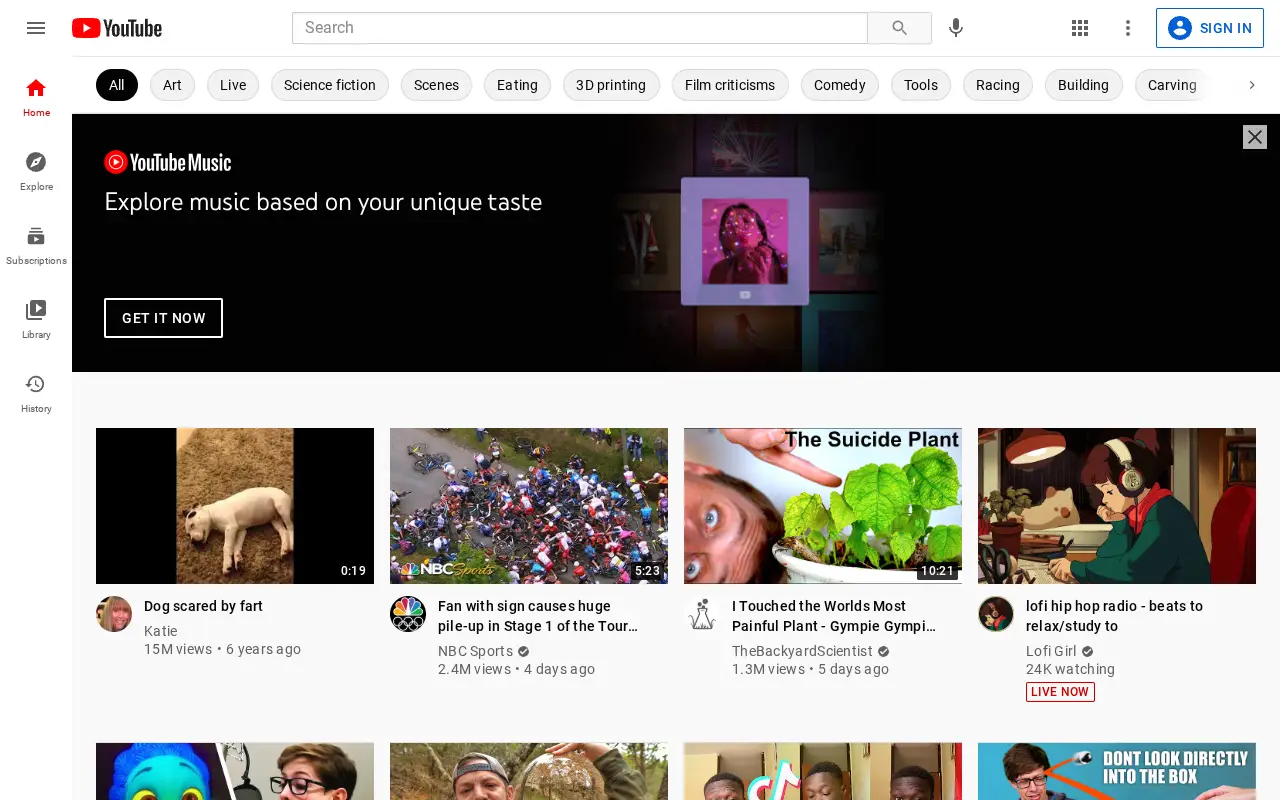The width and height of the screenshot is (1280, 800).
Task: Open Subscriptions in the sidebar
Action: 36,245
